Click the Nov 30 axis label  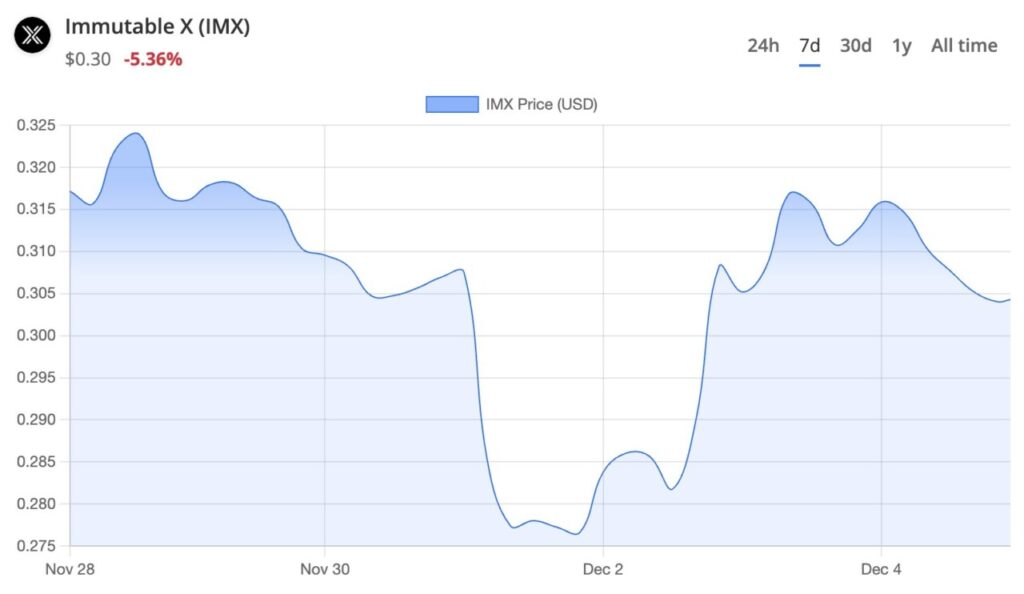(325, 569)
